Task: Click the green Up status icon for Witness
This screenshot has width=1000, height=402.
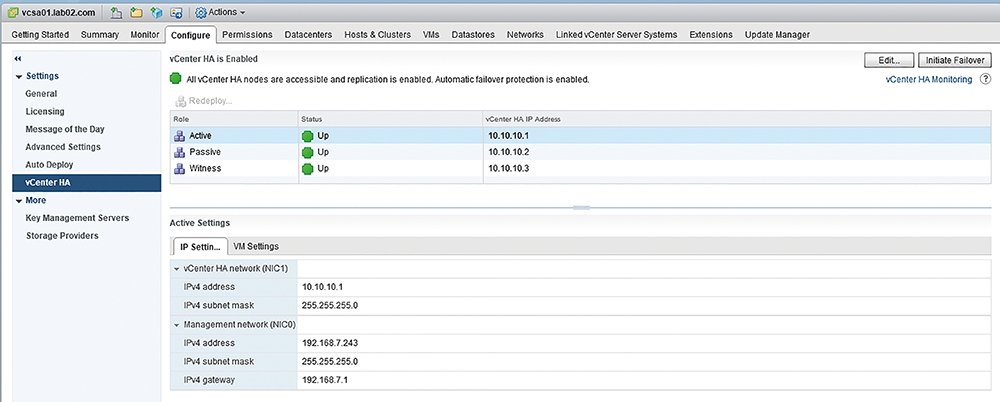Action: (x=308, y=168)
